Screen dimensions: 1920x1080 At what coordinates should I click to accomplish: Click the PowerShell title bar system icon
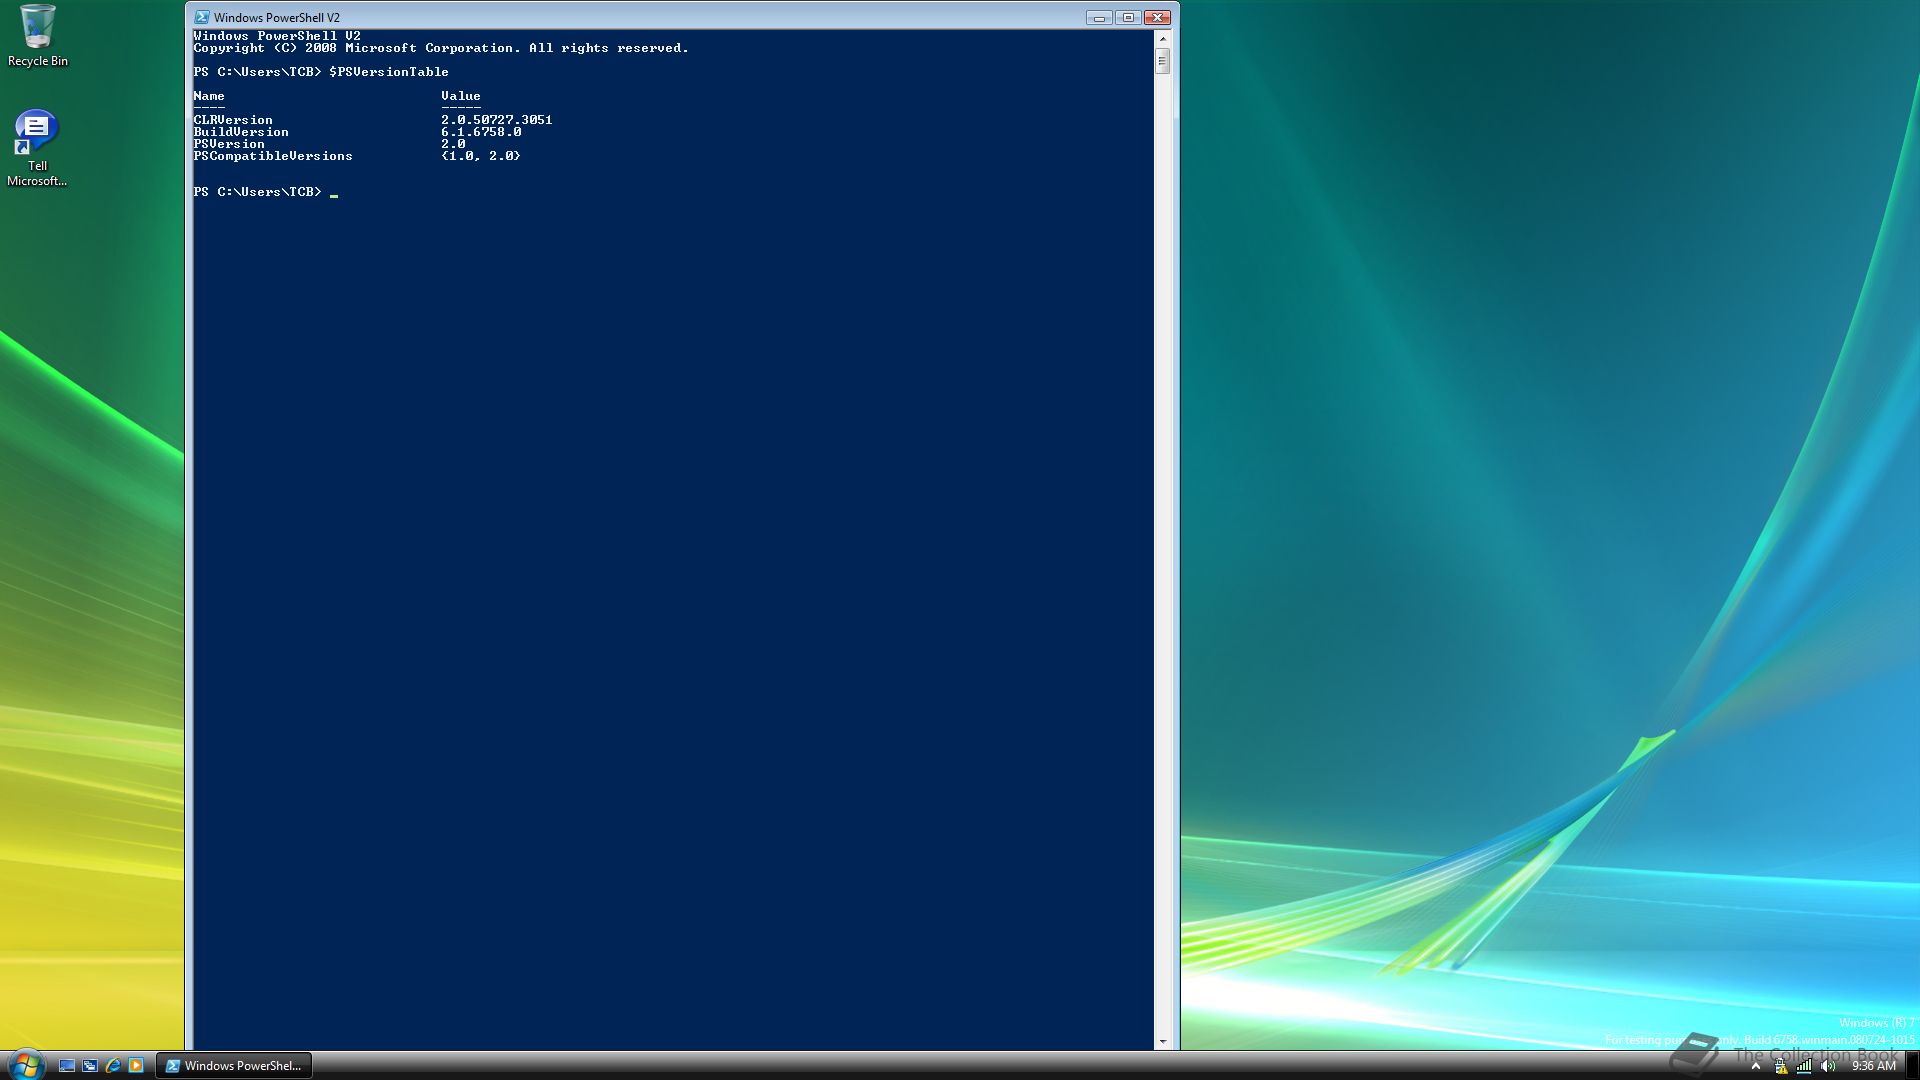(202, 17)
